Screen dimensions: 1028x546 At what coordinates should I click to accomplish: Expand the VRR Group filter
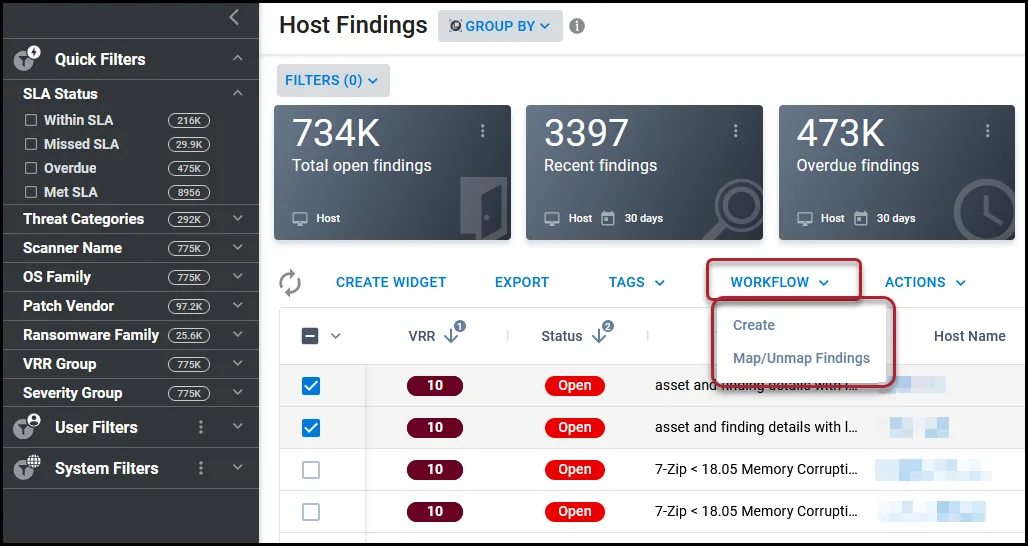237,363
